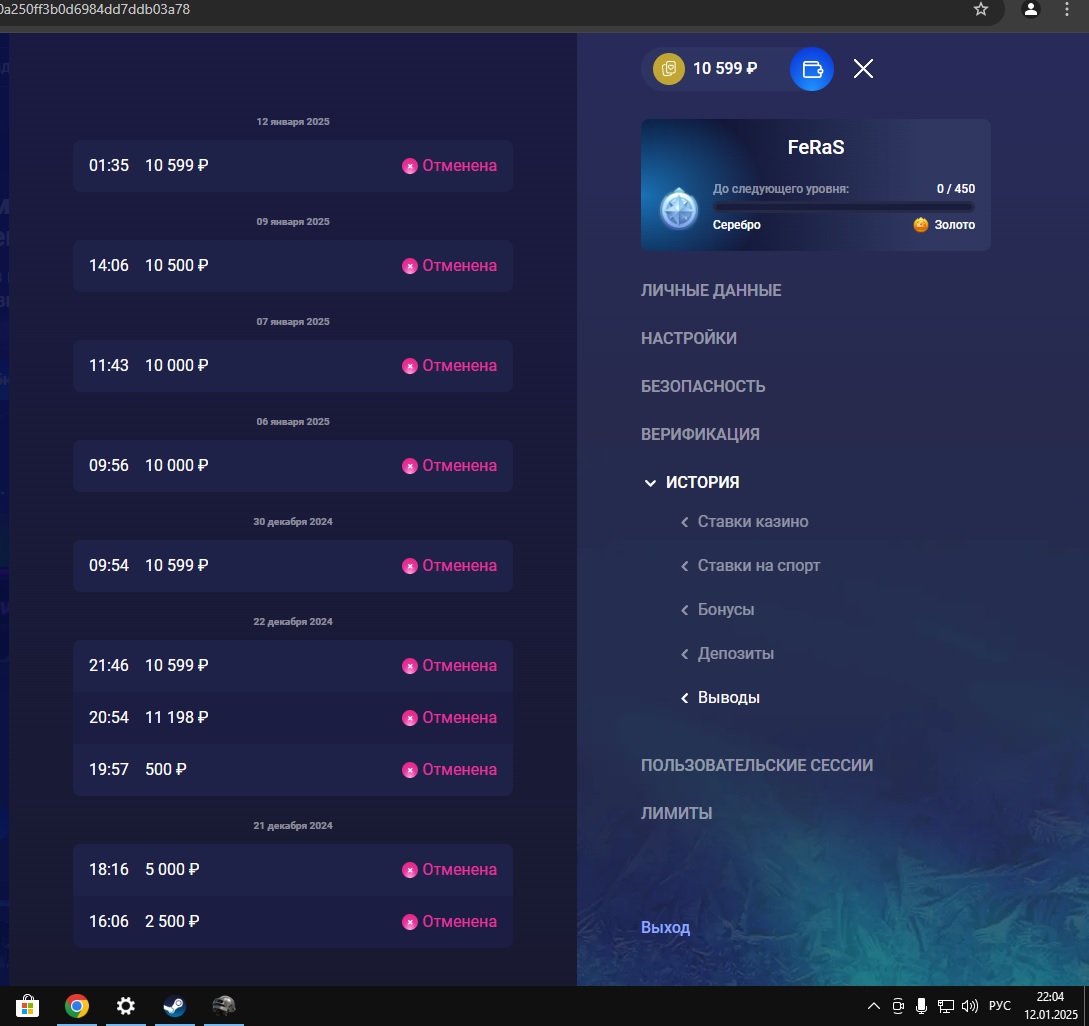Click cancelled icon on 21:46 withdrawal
Image resolution: width=1089 pixels, height=1026 pixels.
pos(410,666)
